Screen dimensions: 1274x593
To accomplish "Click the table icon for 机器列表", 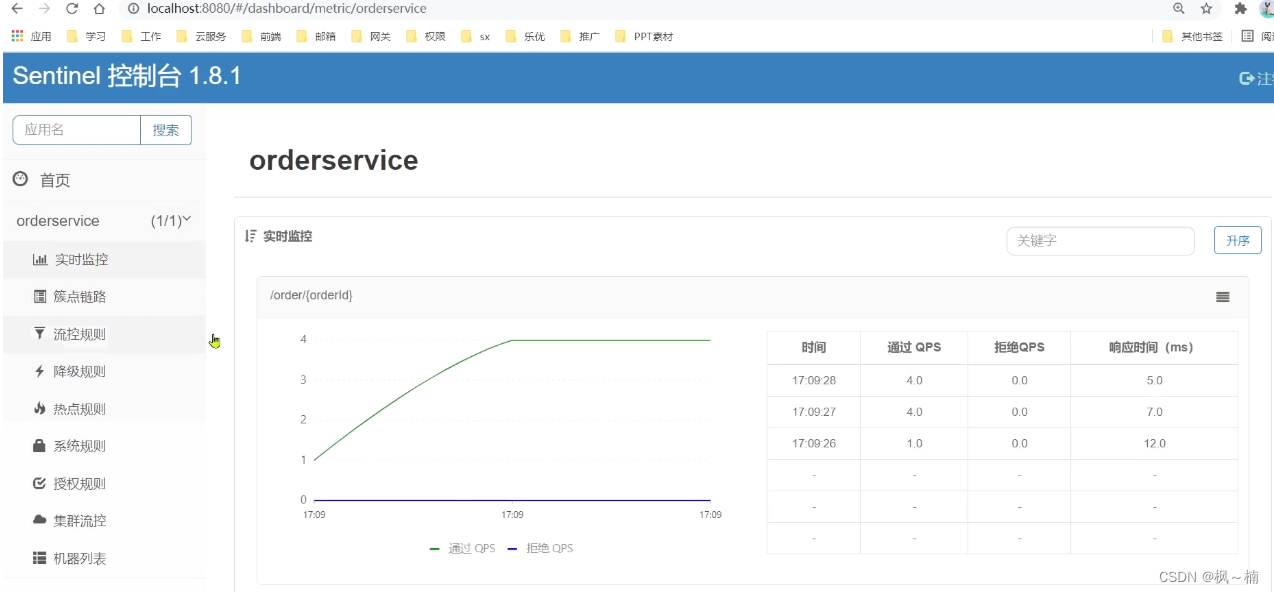I will point(40,558).
